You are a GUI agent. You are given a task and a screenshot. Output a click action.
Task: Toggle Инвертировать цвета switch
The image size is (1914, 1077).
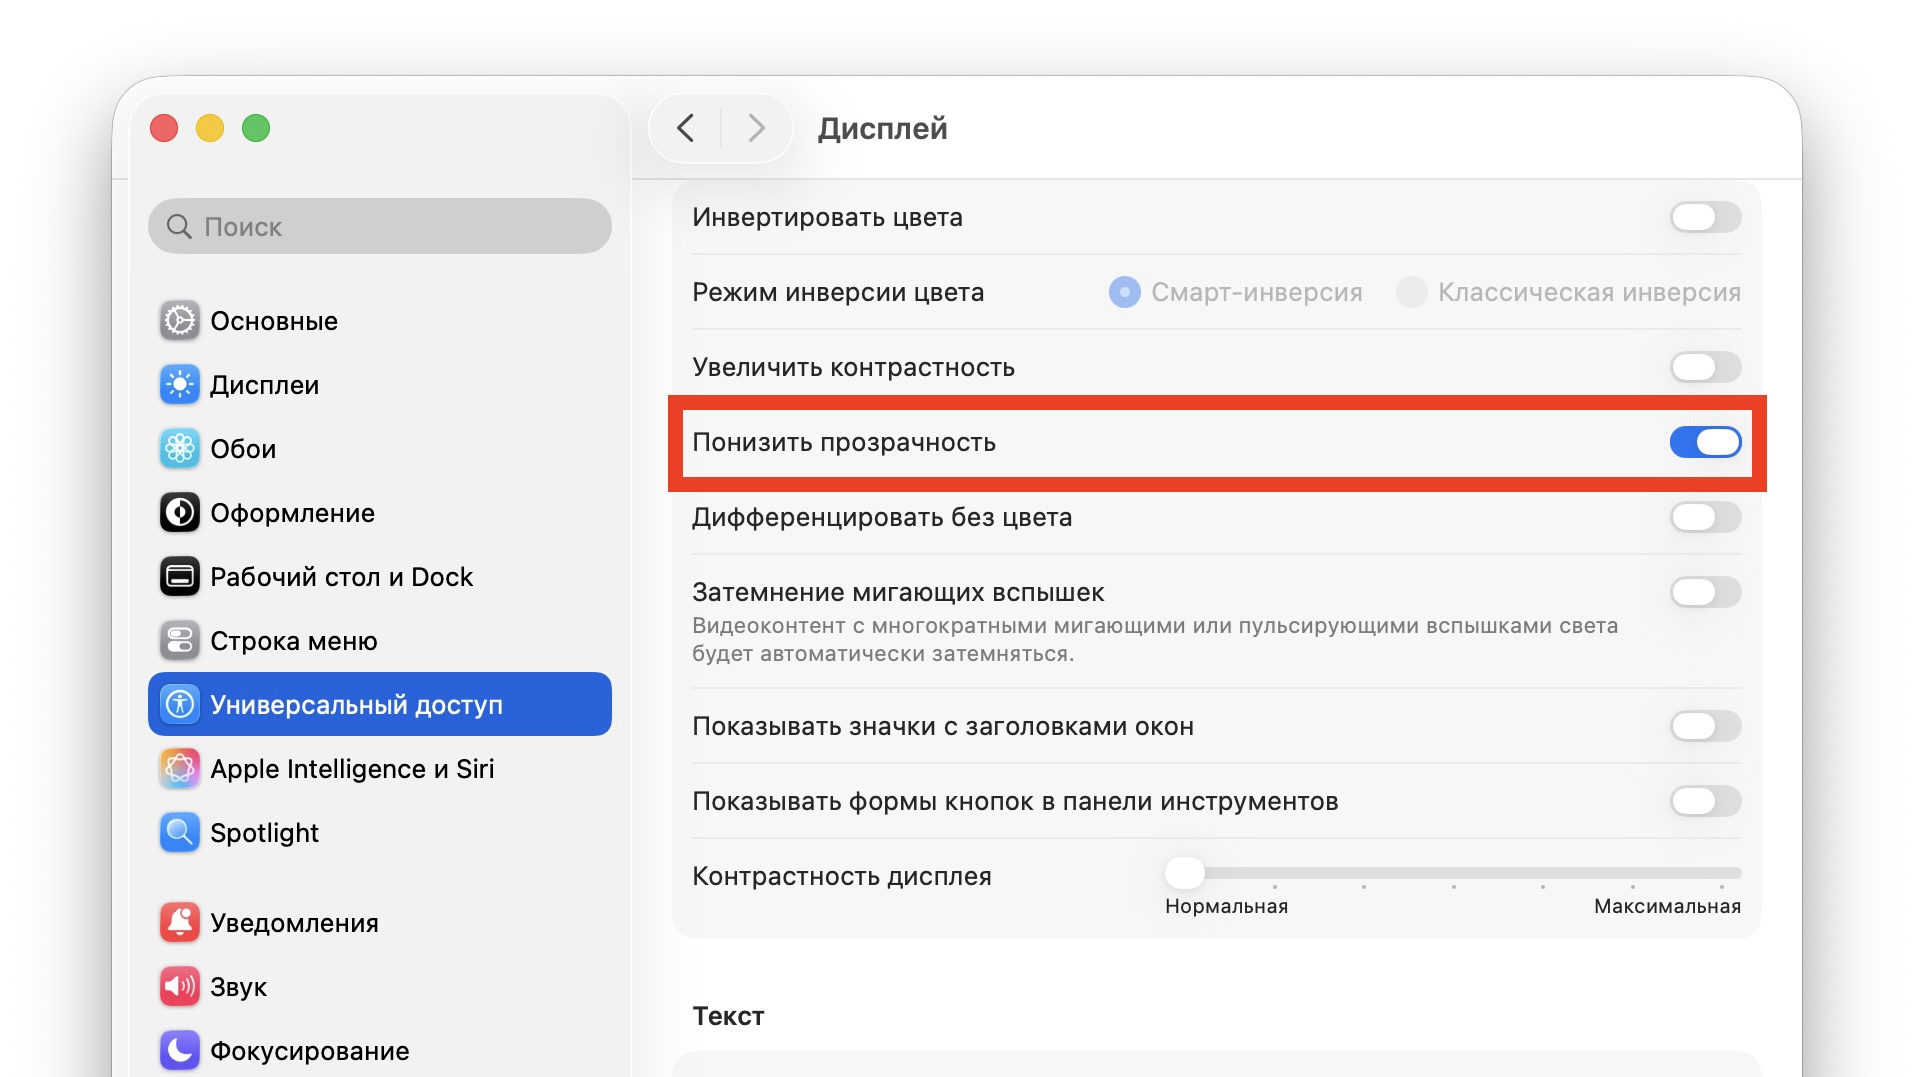coord(1706,217)
